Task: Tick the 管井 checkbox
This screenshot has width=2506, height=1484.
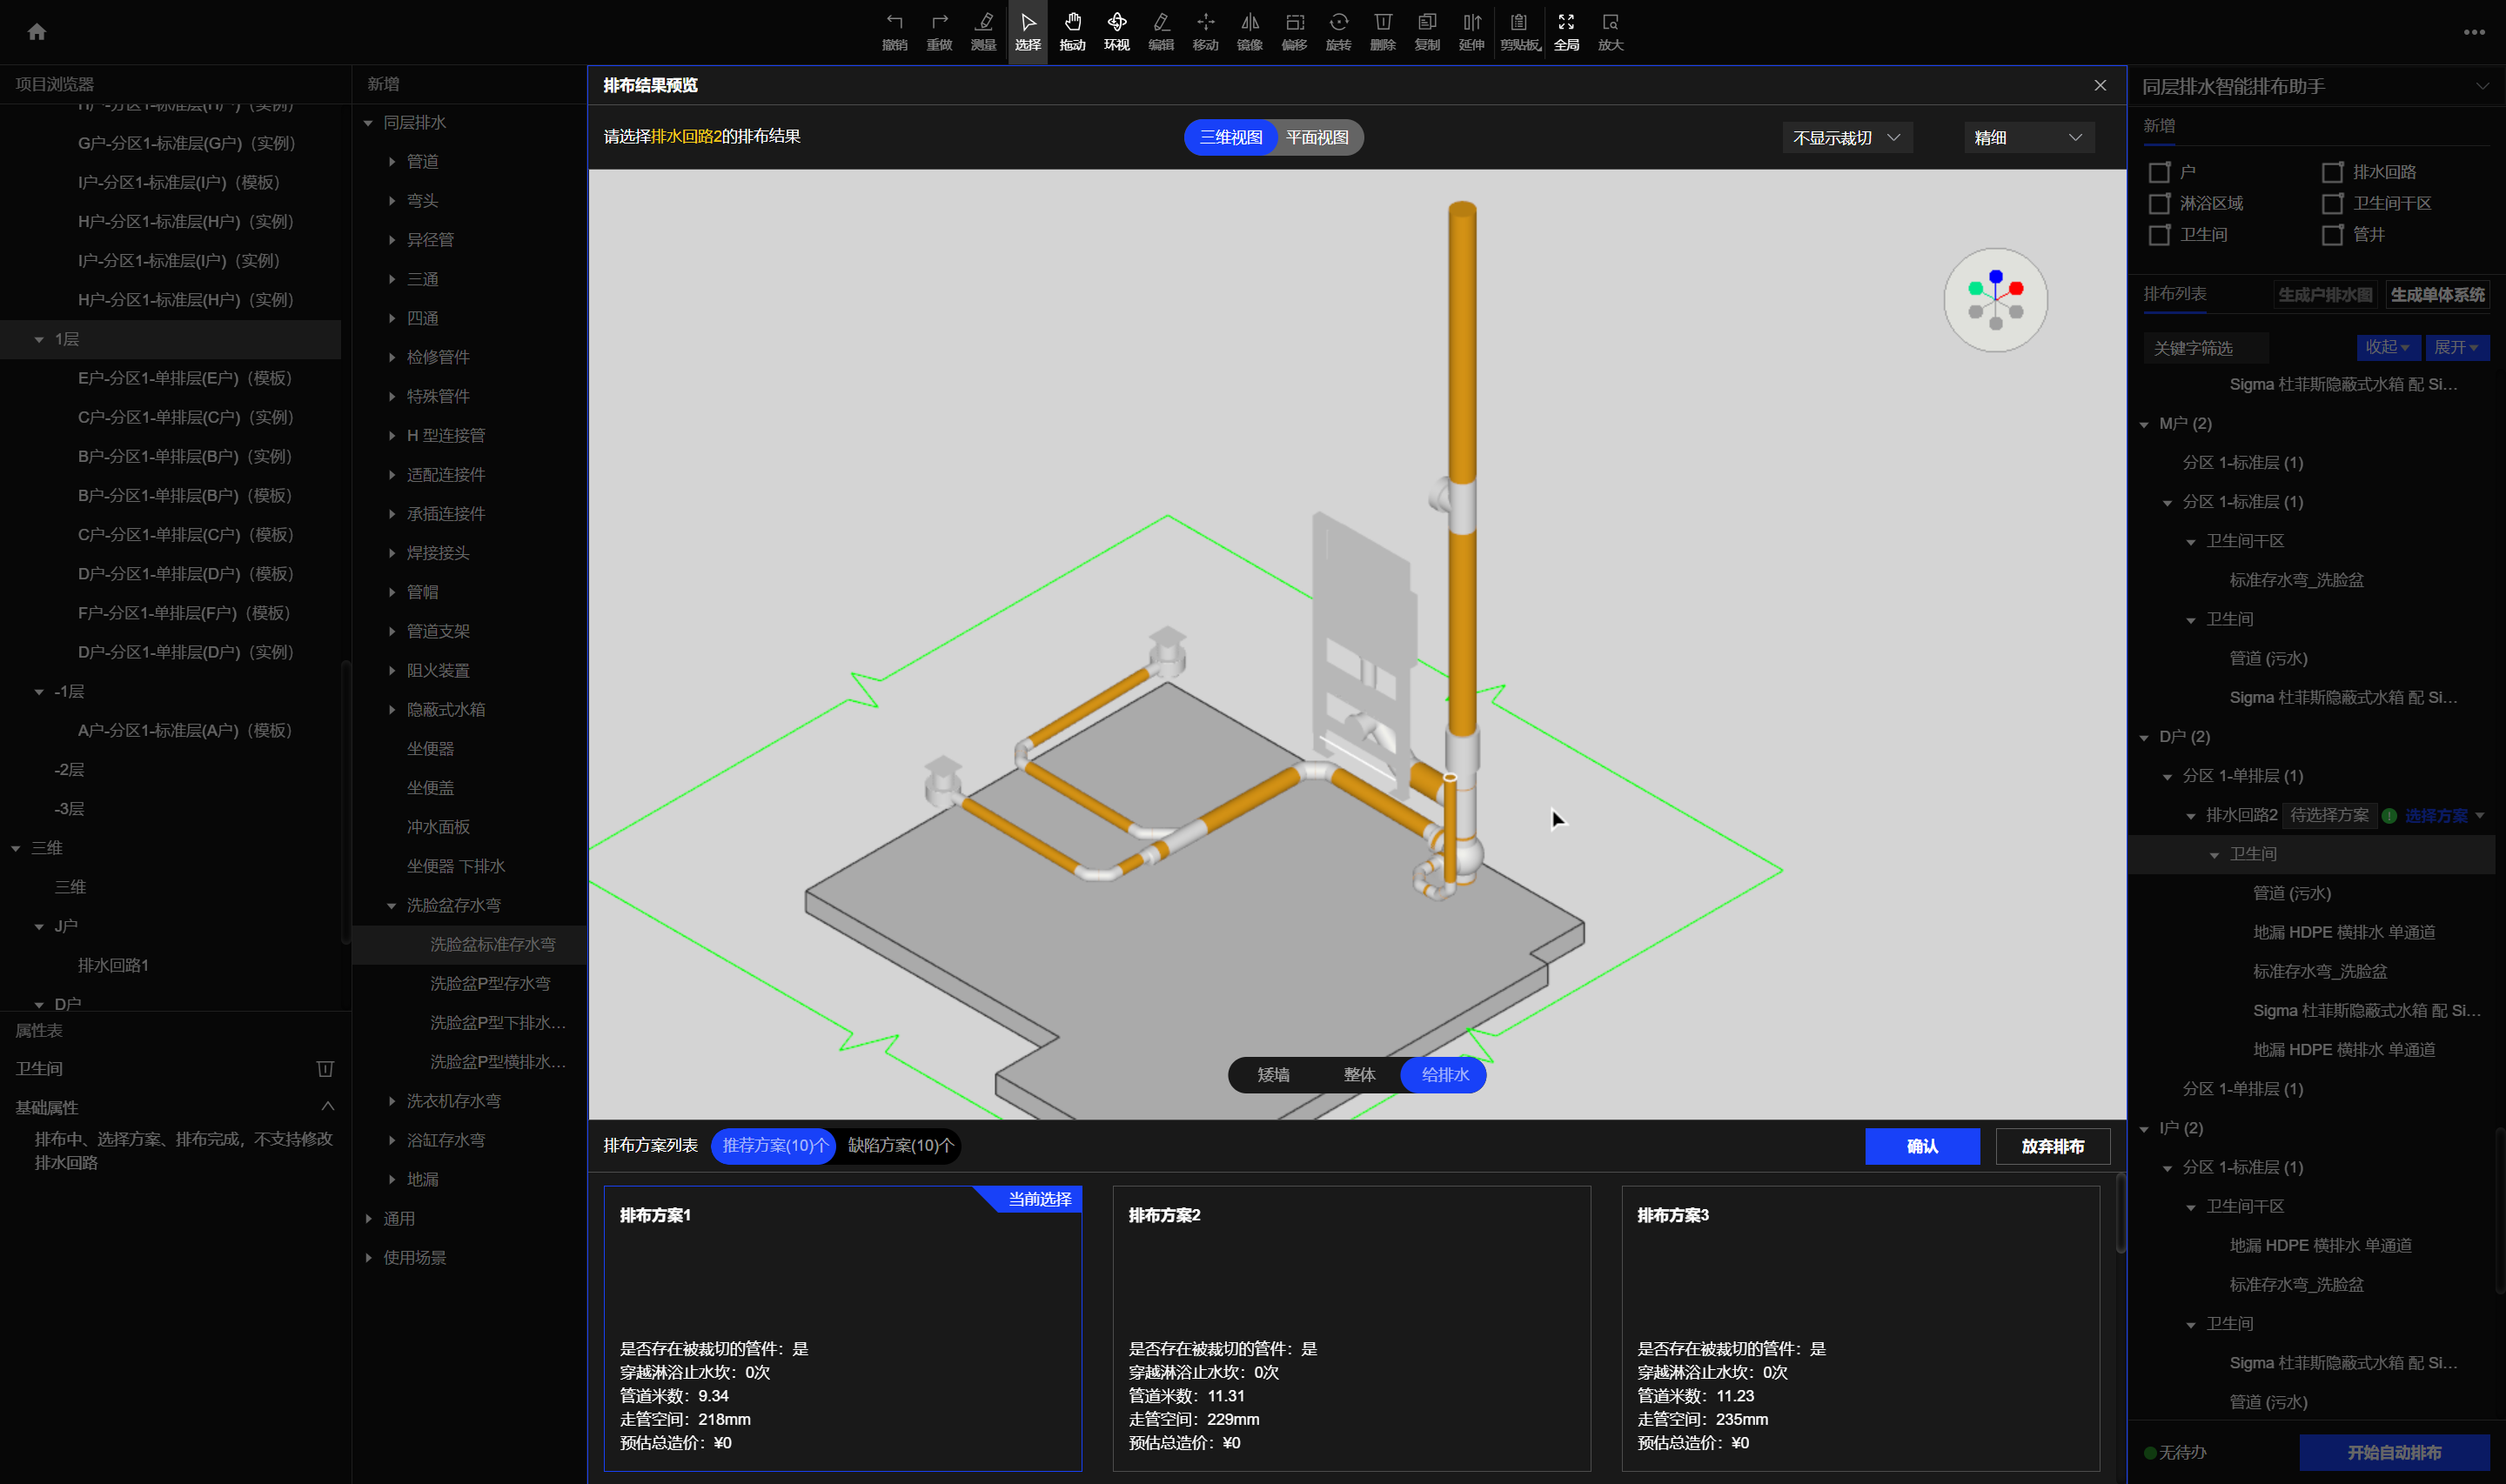Action: click(2332, 235)
